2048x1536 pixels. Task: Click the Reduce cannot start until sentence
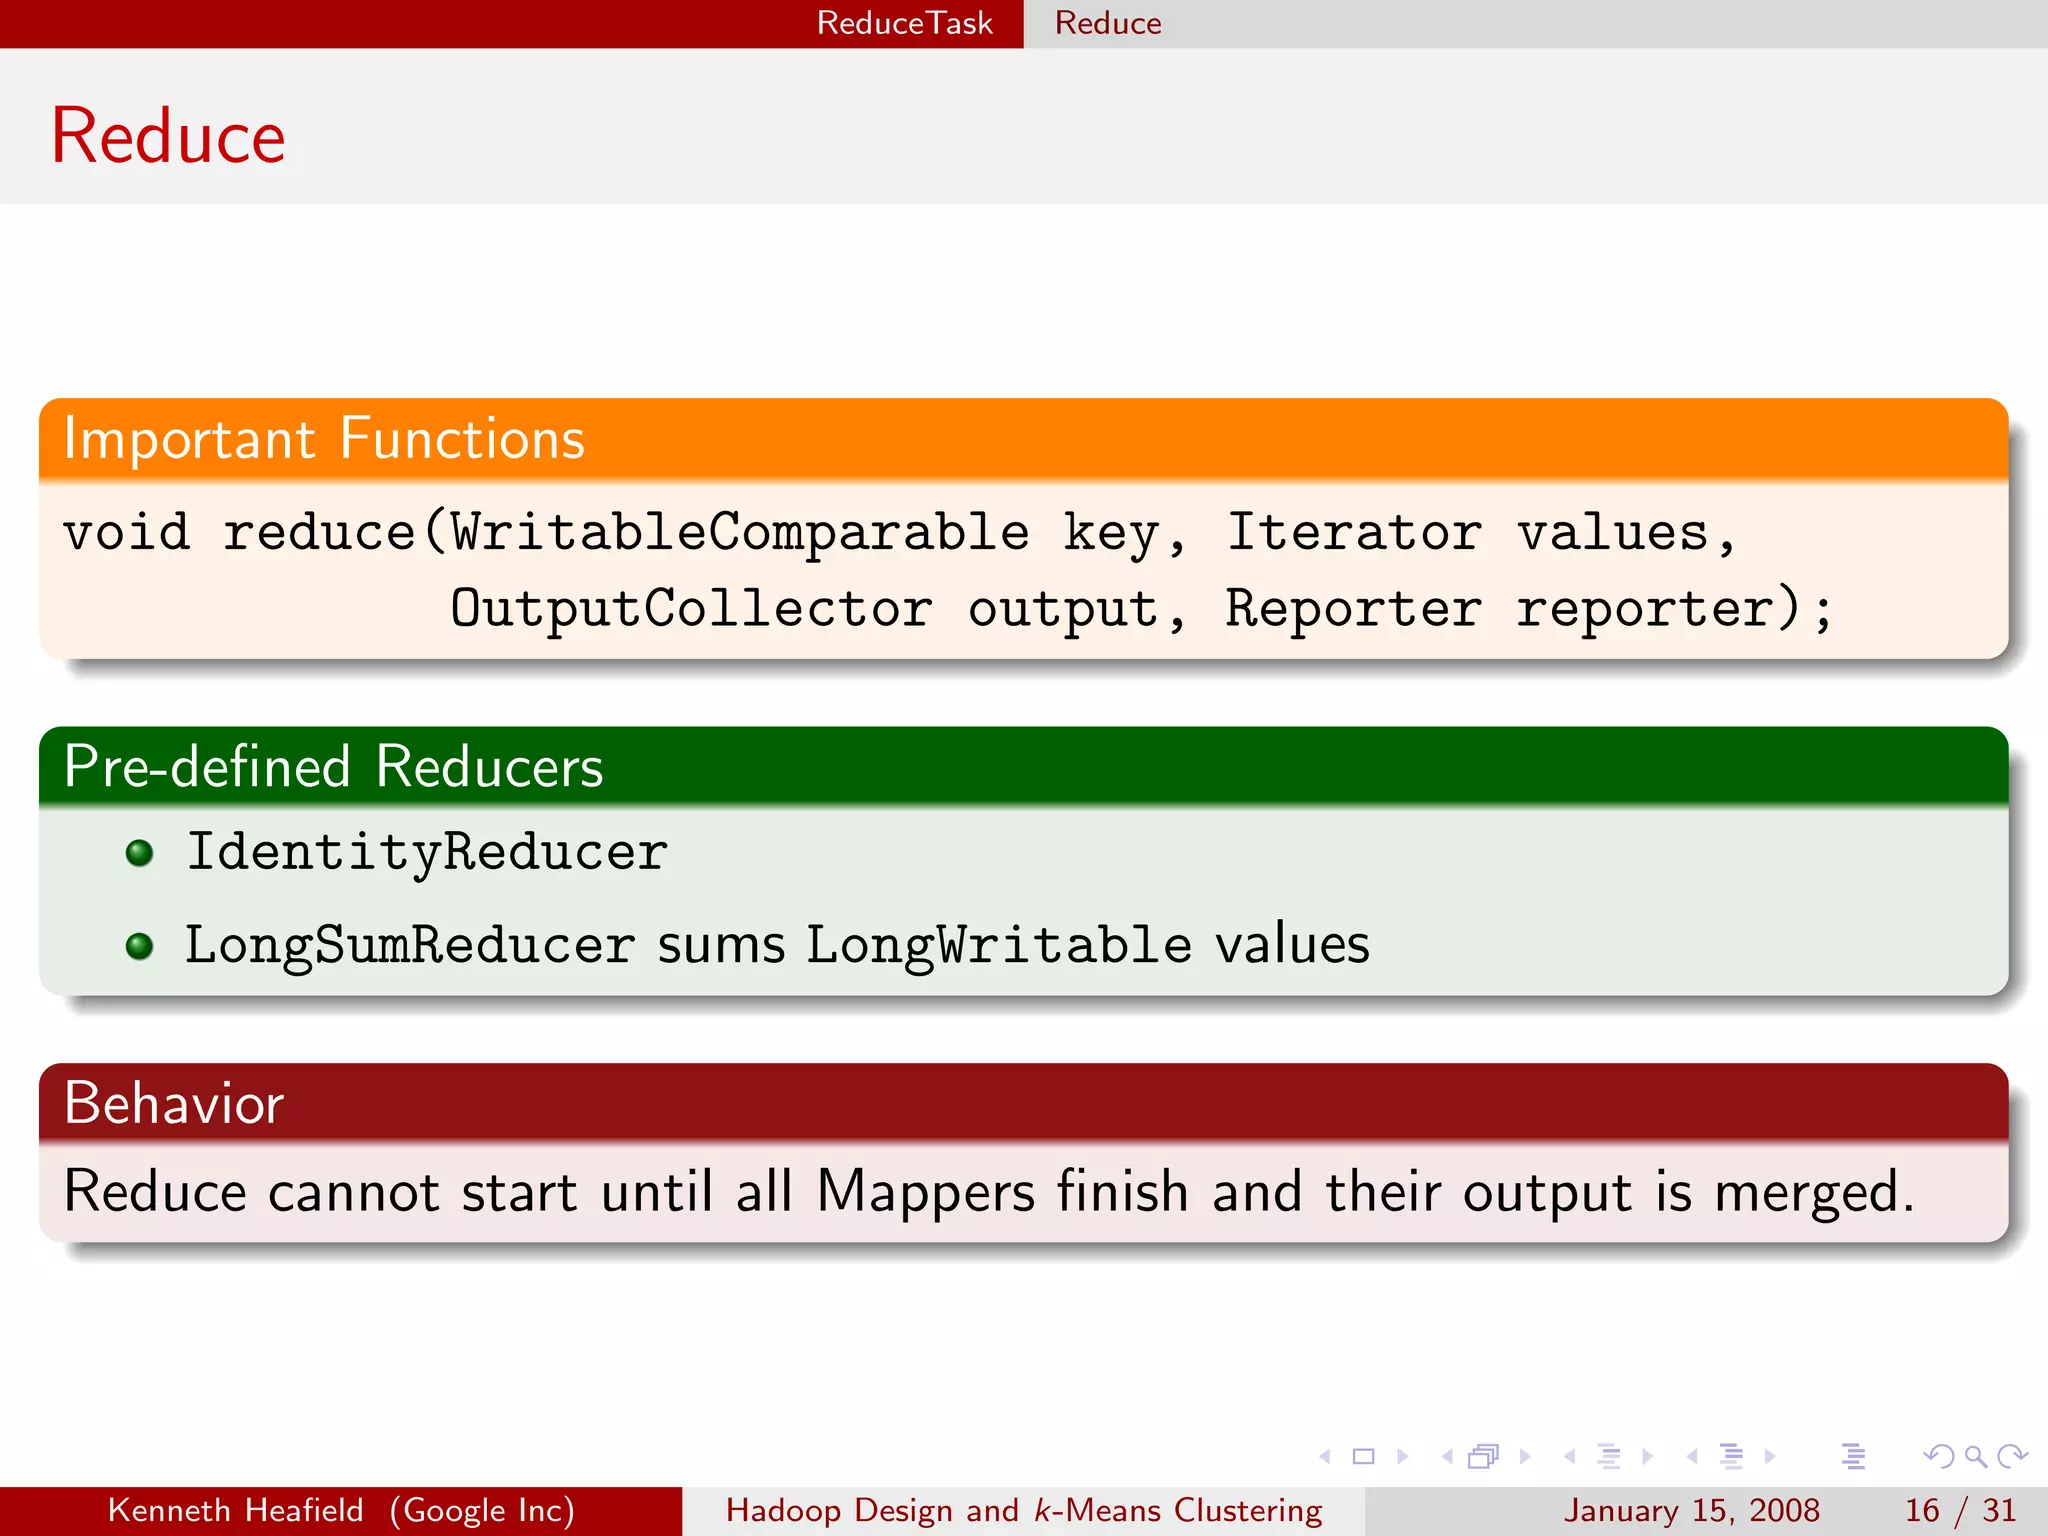[989, 1192]
